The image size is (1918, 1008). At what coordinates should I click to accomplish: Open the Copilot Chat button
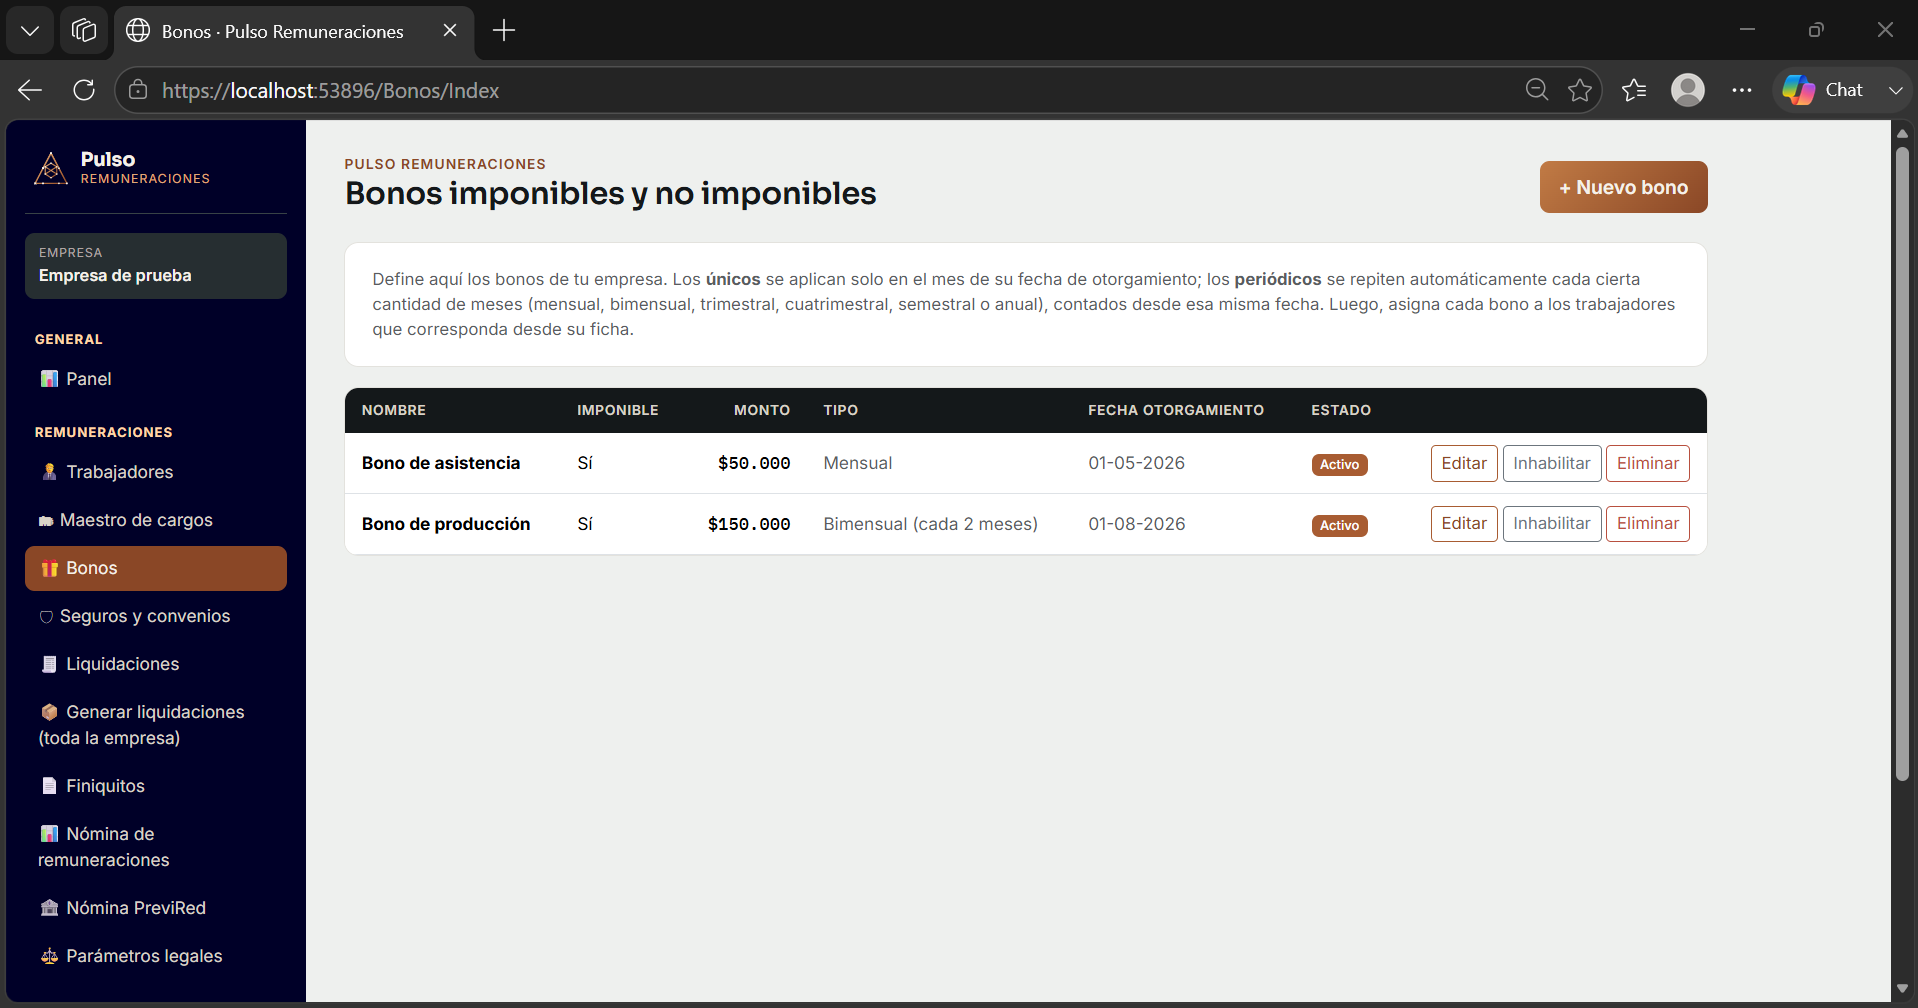point(1824,90)
